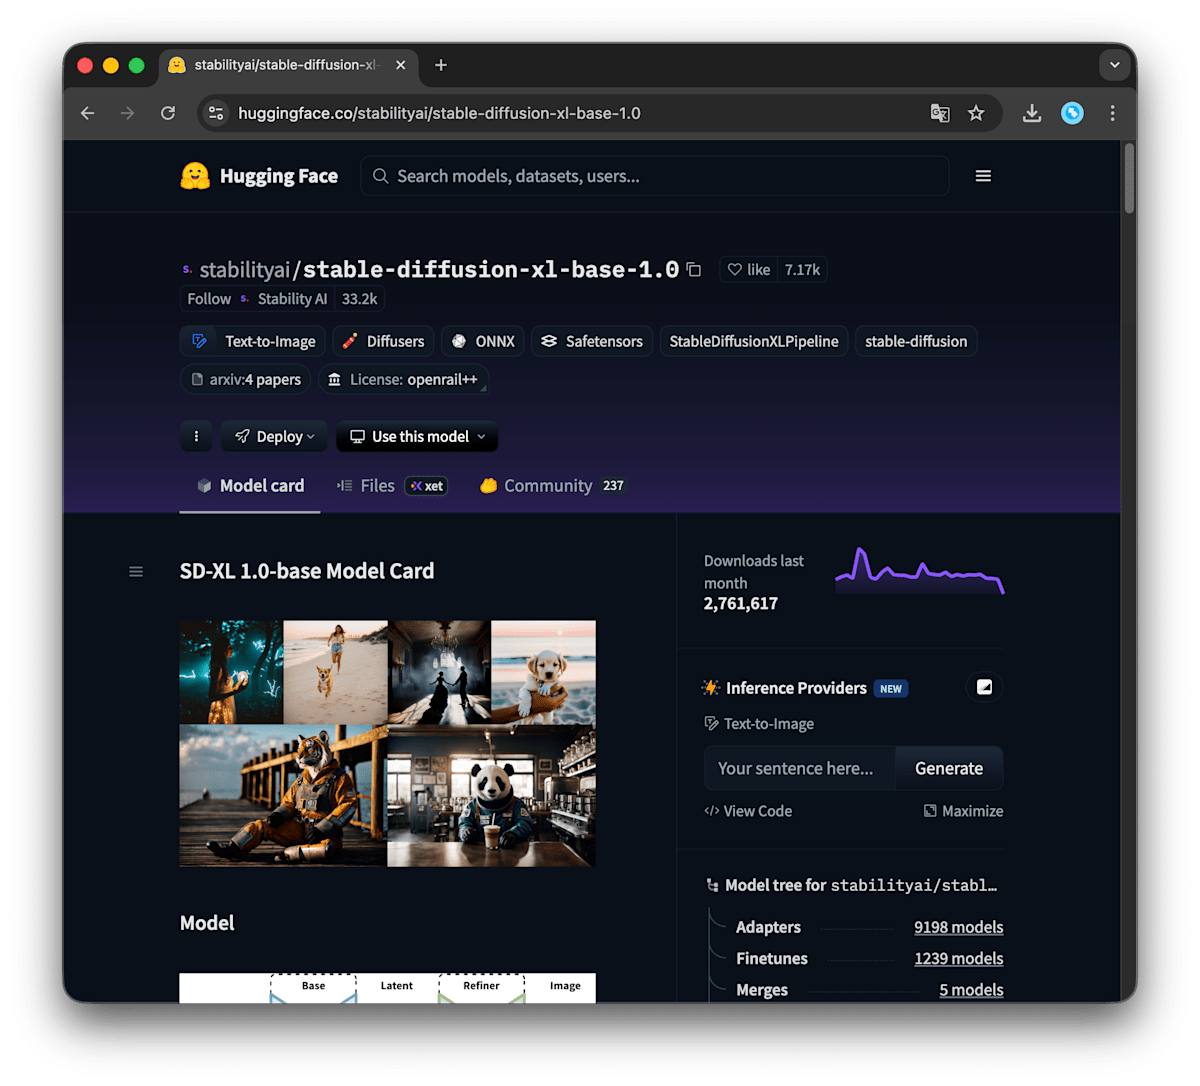Go forward in browser history
Viewport: 1200px width, 1086px height.
pyautogui.click(x=127, y=113)
